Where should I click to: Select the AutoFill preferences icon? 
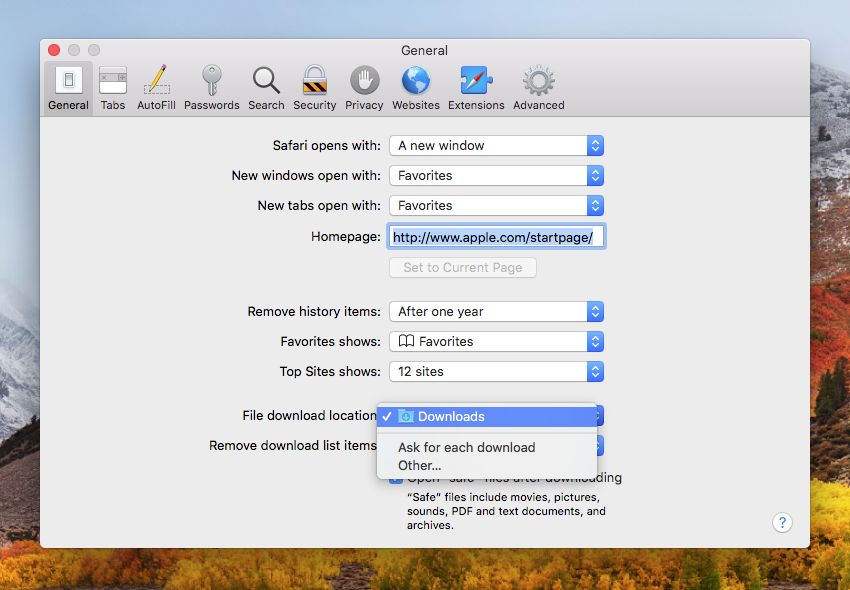point(156,87)
